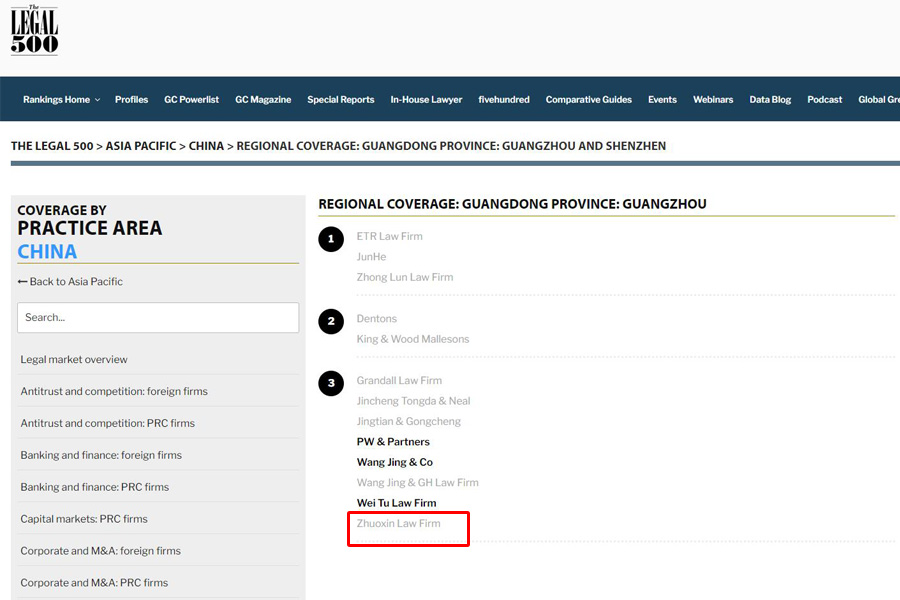Open Zhuoxin Law Firm listing

click(398, 523)
